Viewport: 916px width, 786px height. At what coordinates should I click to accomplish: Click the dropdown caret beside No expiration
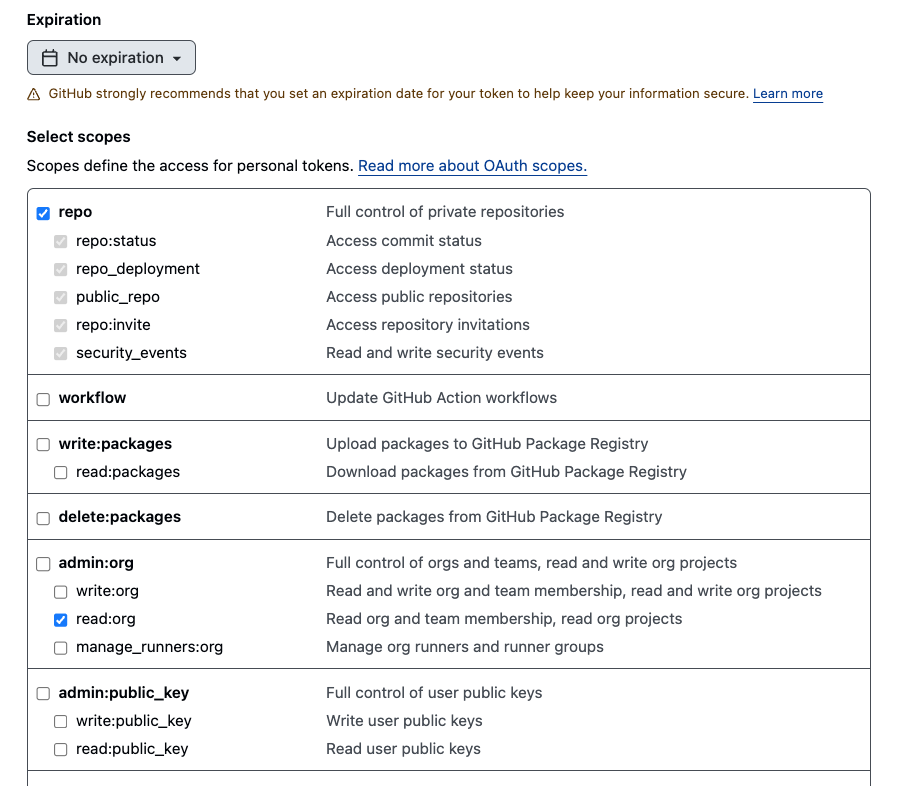(177, 59)
